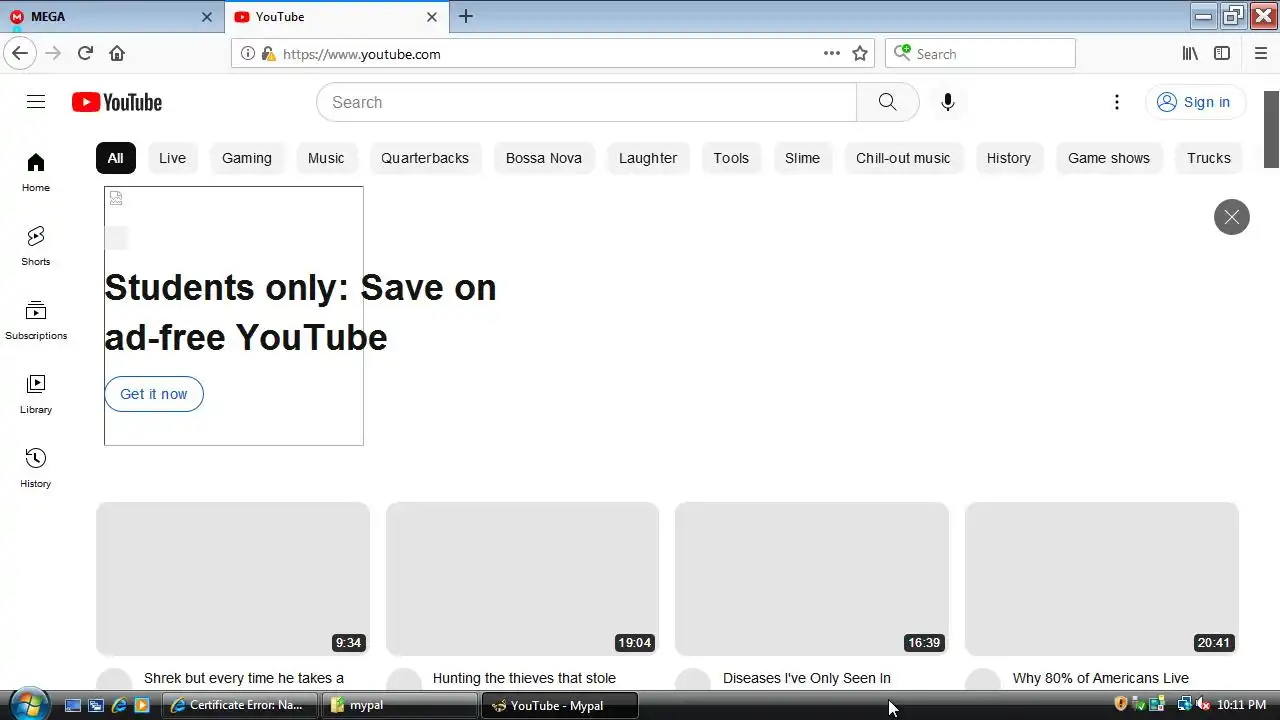Open the browser Library icon

pyautogui.click(x=1190, y=54)
